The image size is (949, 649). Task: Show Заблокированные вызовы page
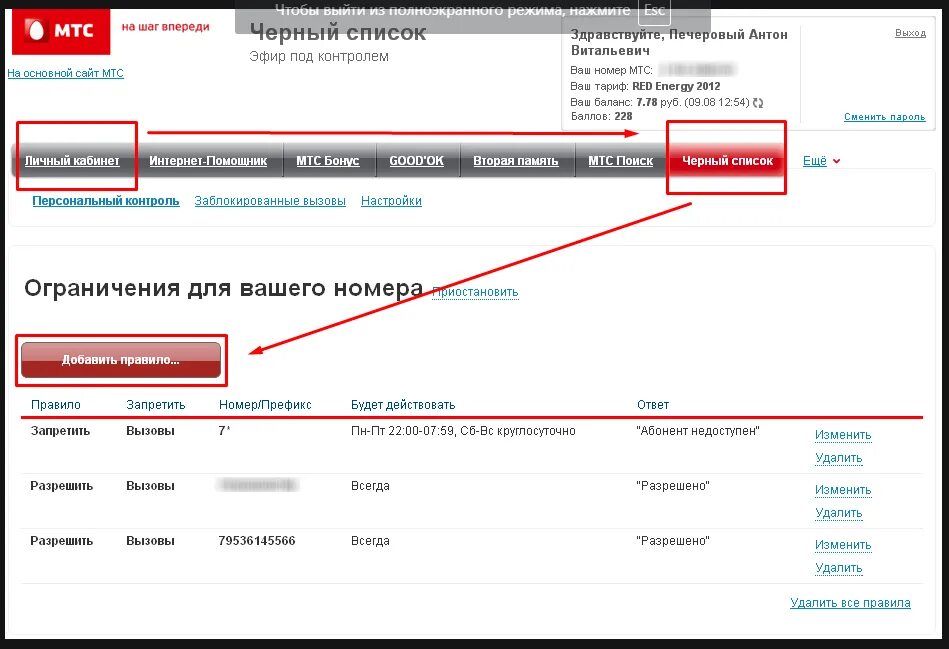(270, 200)
